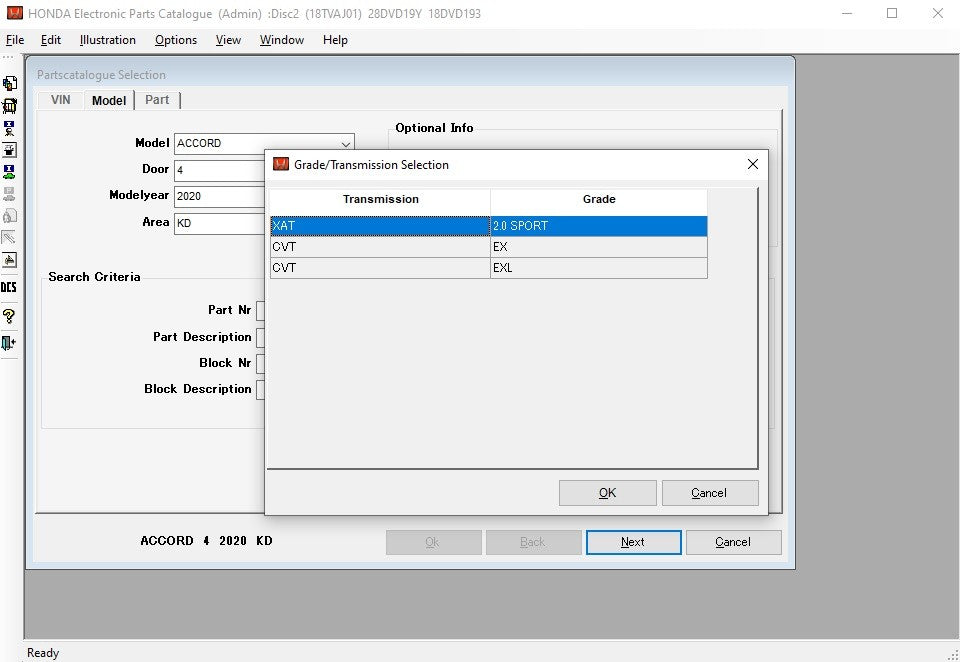Screen dimensions: 960x662
Task: Select the CVT EX row
Action: pos(488,247)
